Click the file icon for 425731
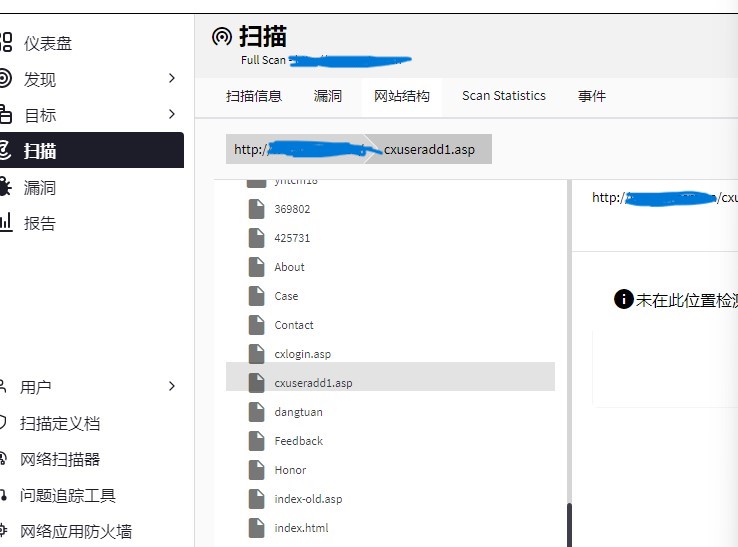This screenshot has height=547, width=738. pyautogui.click(x=257, y=238)
